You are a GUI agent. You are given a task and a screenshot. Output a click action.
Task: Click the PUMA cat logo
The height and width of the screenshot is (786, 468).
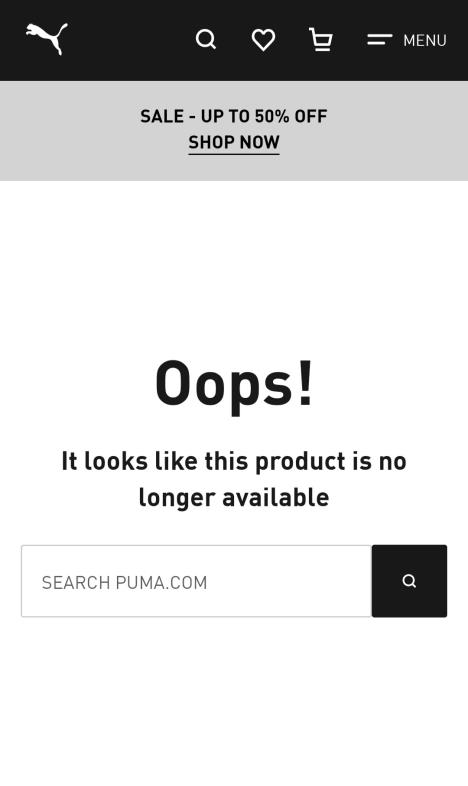47,39
